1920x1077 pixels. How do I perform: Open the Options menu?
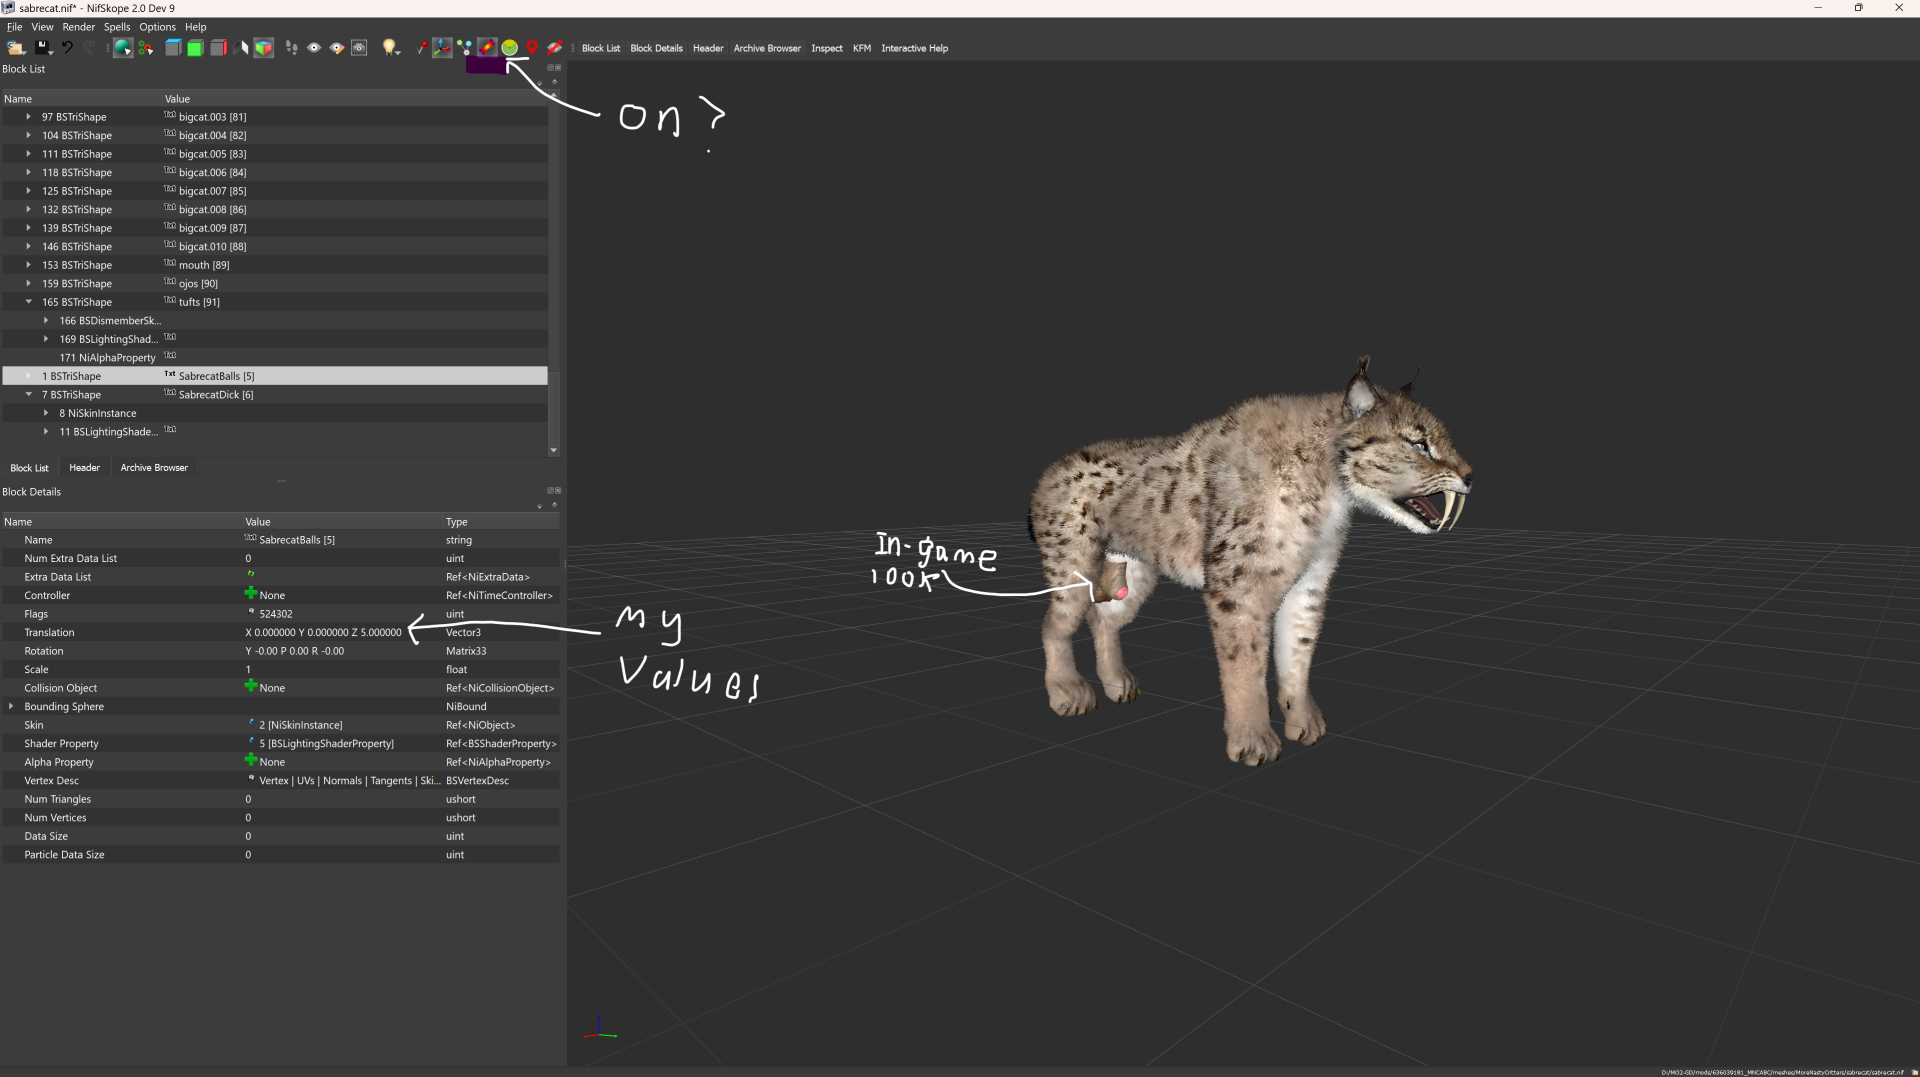point(157,27)
